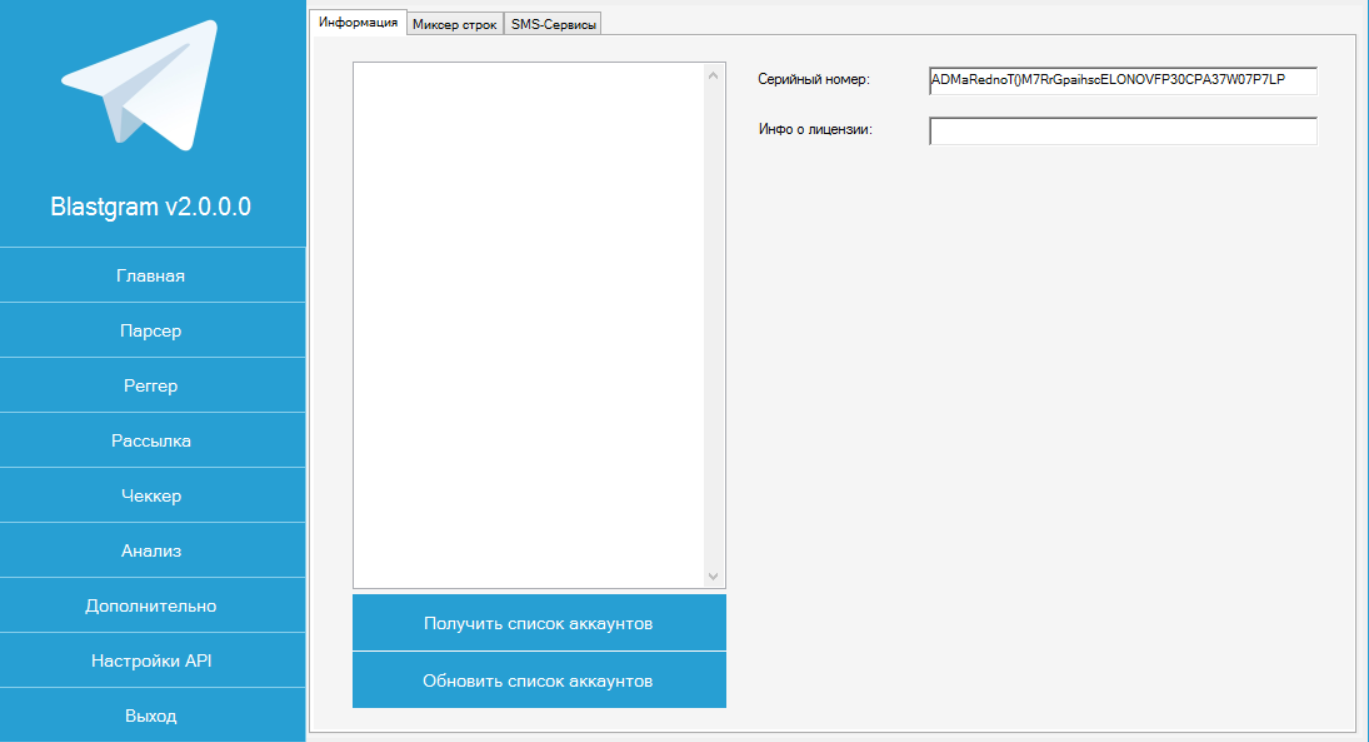
Task: Switch to the Информация tab
Action: [x=358, y=23]
